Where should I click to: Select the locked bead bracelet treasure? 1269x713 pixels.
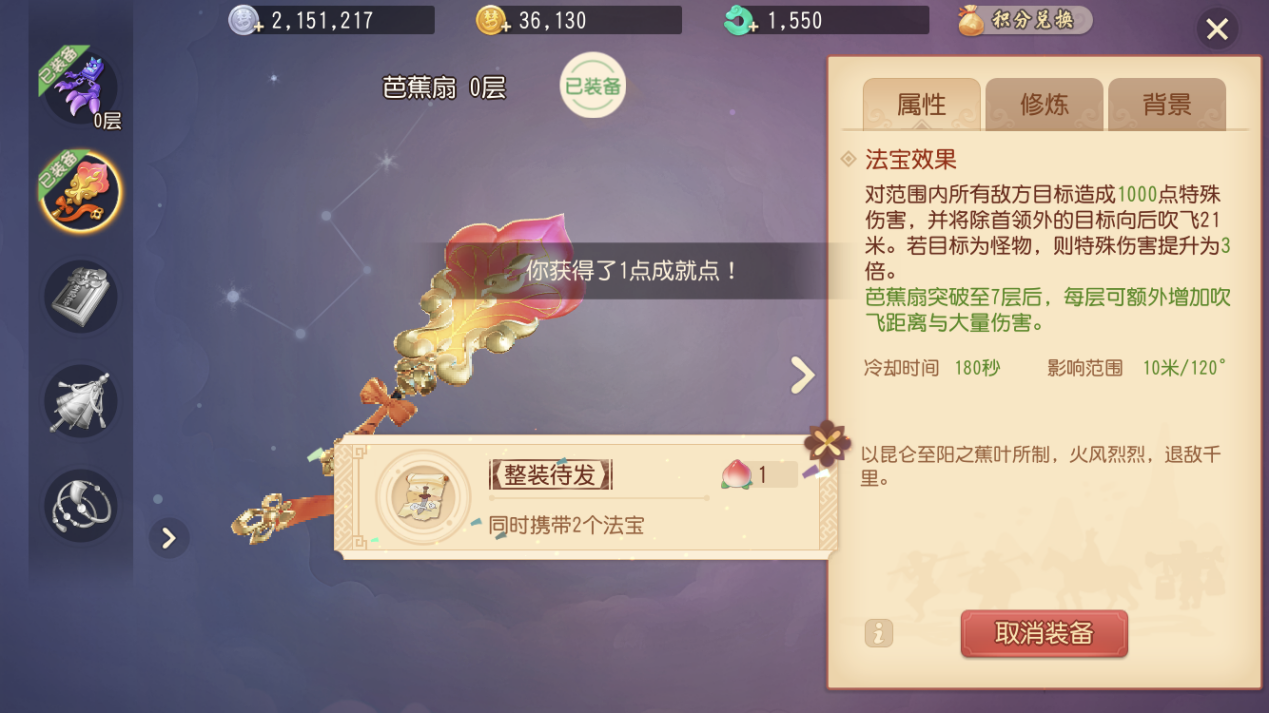coord(80,506)
